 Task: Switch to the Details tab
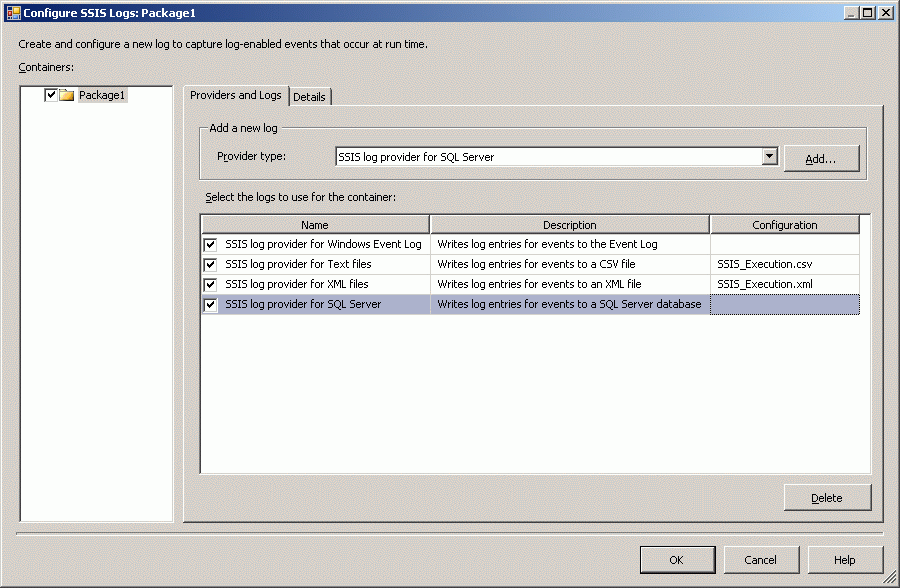309,97
